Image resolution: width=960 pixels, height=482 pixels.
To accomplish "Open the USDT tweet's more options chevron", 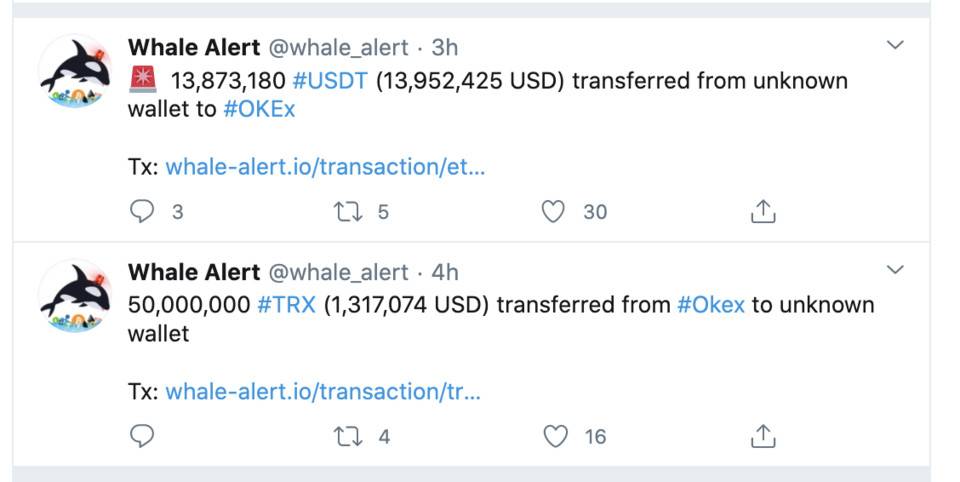I will (896, 45).
